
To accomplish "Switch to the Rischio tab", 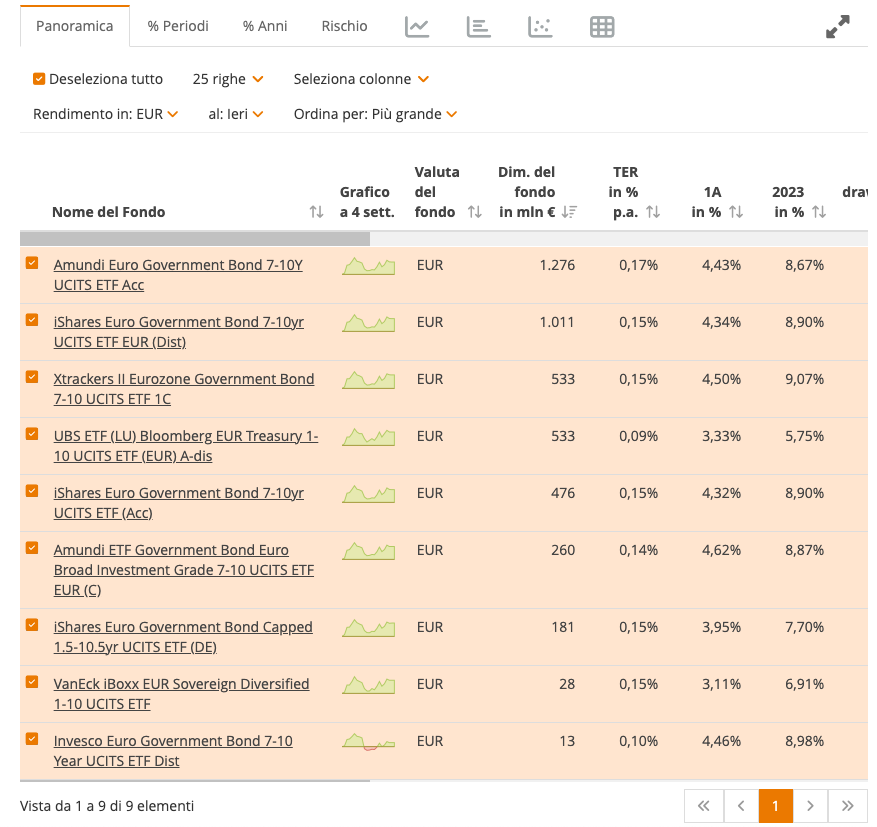I will [x=344, y=27].
